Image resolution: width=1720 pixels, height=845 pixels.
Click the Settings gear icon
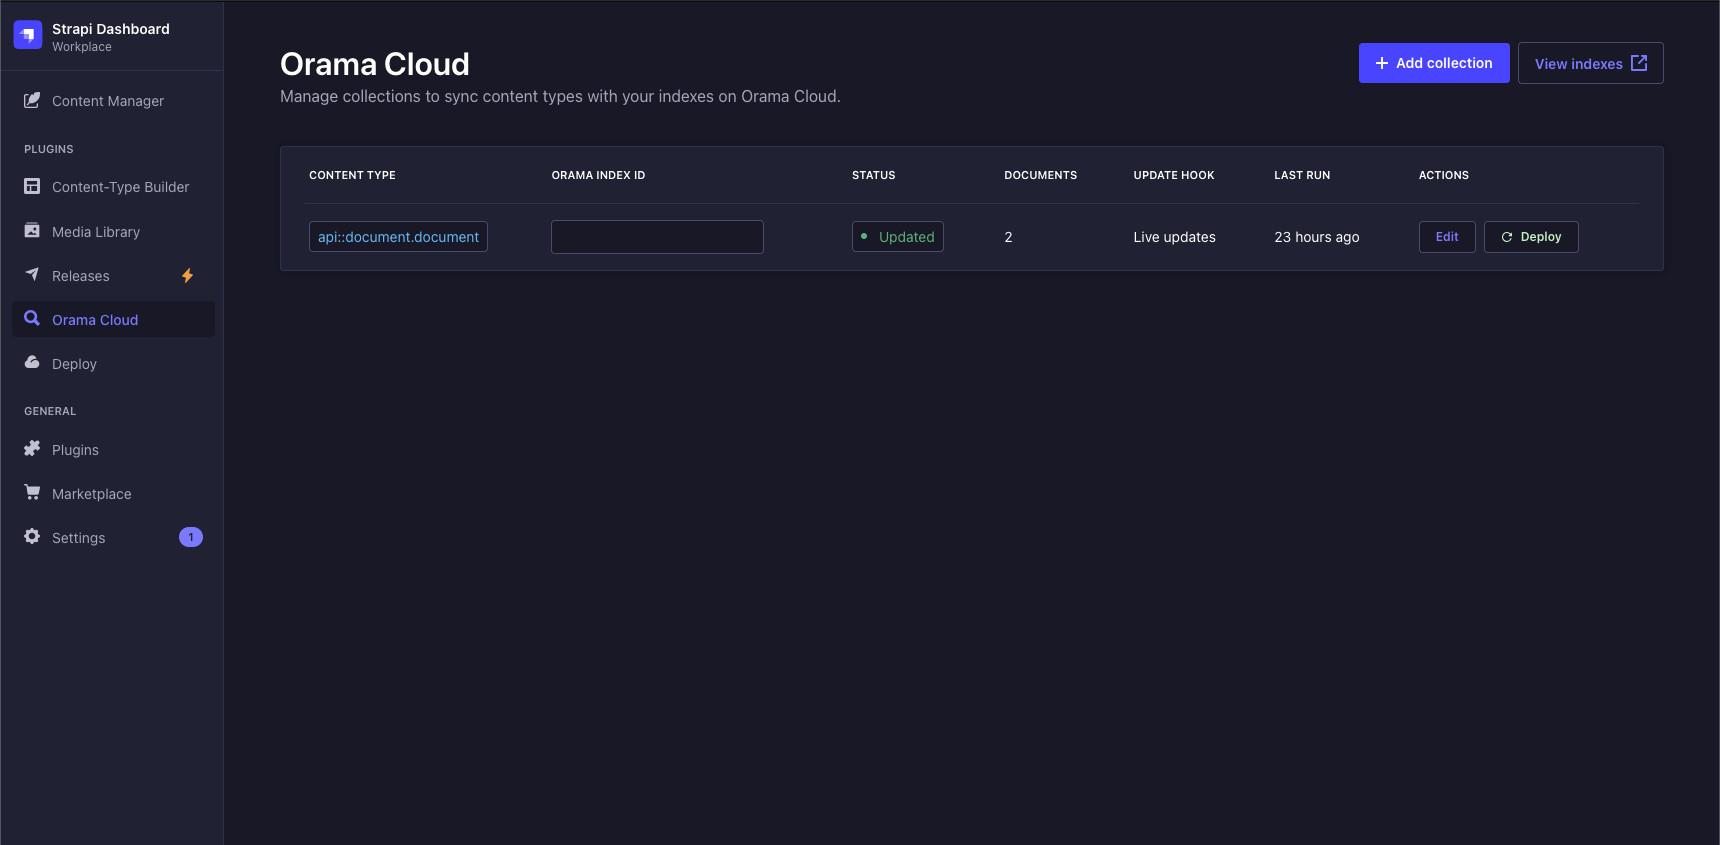32,536
